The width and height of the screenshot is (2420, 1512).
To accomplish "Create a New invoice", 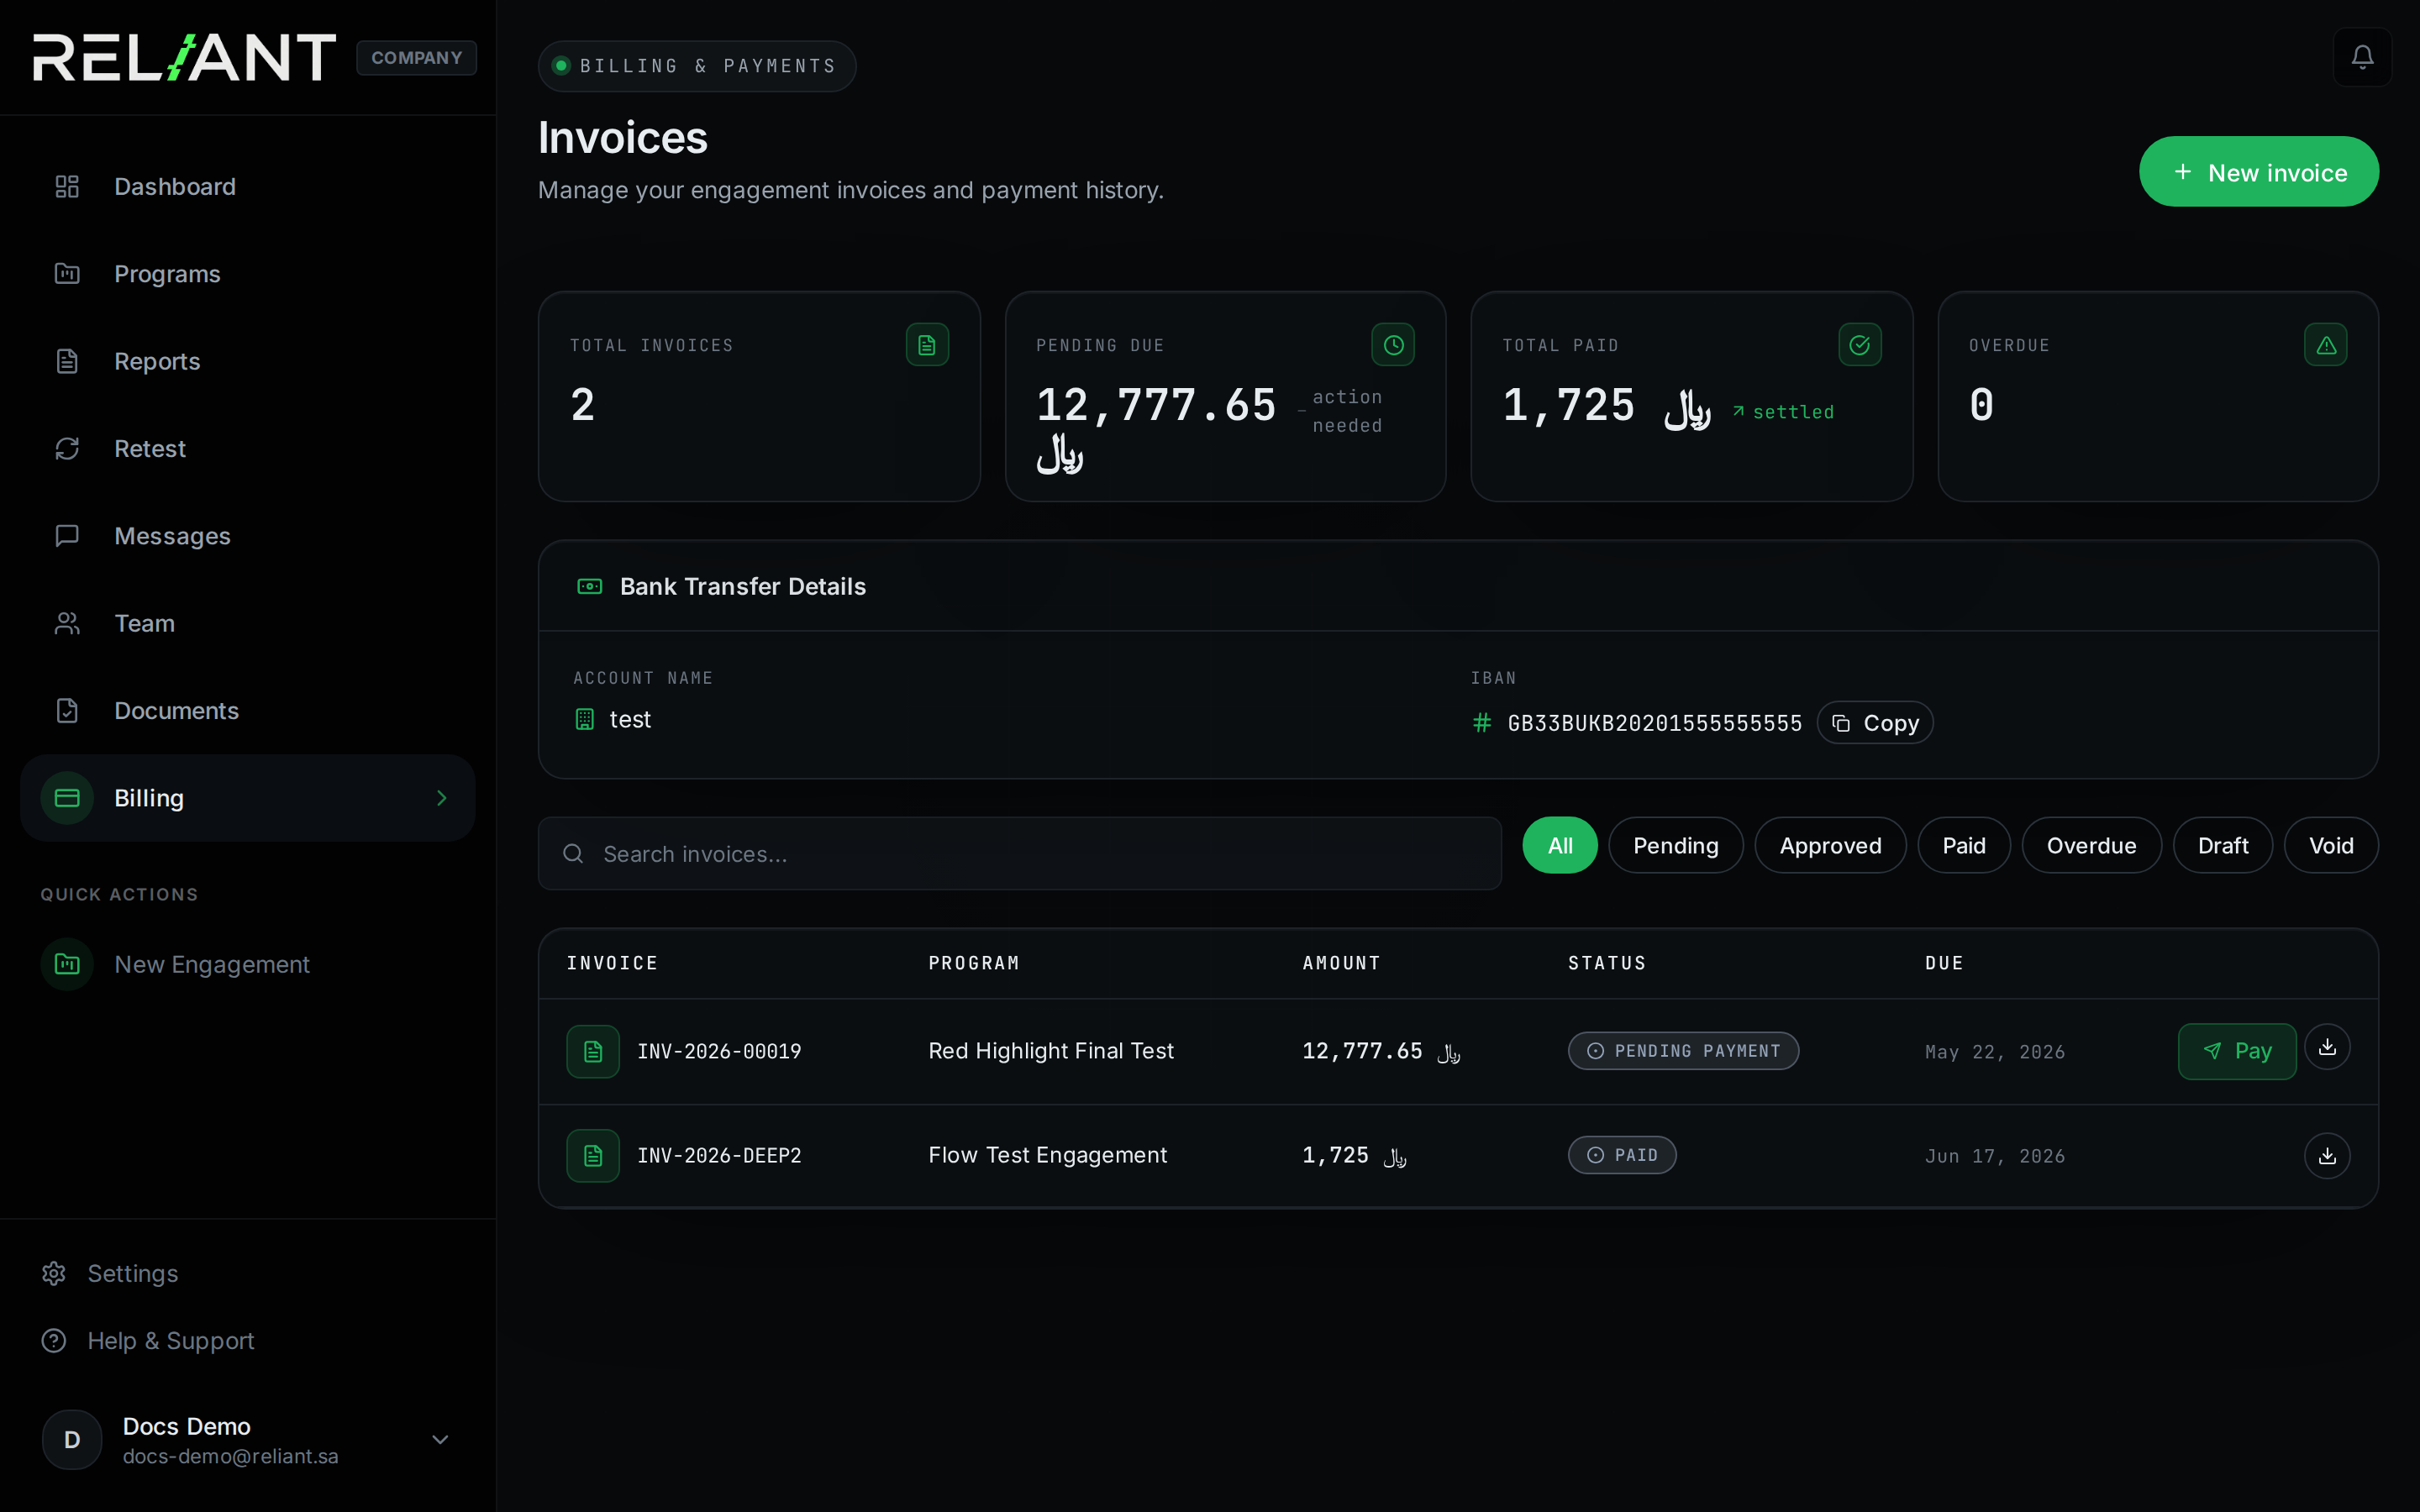I will coord(2258,172).
